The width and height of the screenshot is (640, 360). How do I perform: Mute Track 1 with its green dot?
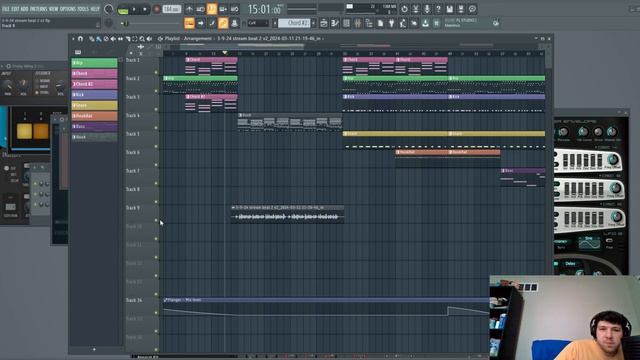(x=156, y=72)
